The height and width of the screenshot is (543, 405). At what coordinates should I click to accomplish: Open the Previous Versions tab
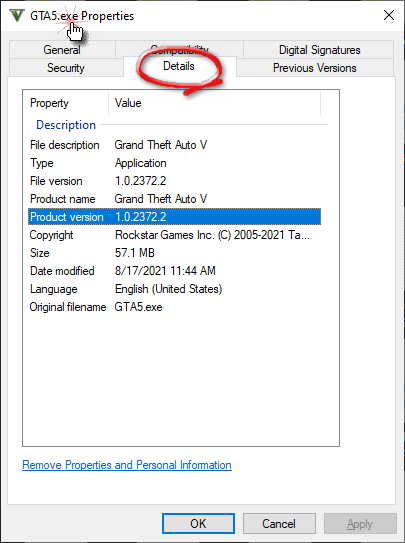coord(314,68)
